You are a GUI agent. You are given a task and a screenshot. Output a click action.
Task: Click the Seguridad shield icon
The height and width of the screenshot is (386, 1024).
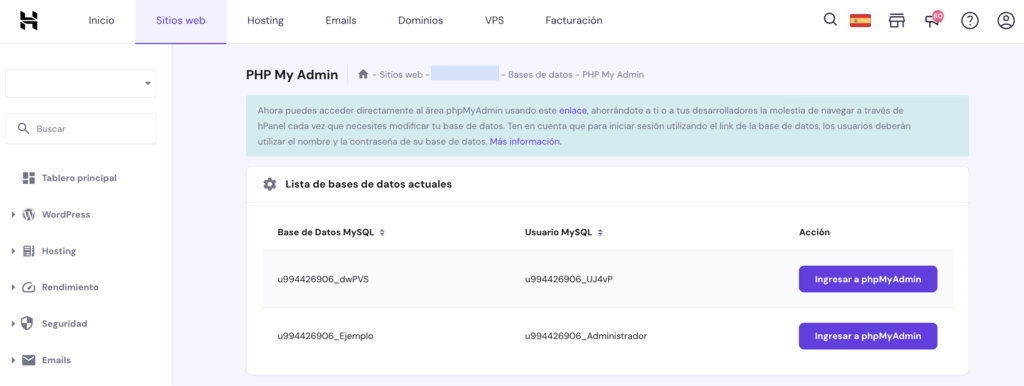pos(27,323)
